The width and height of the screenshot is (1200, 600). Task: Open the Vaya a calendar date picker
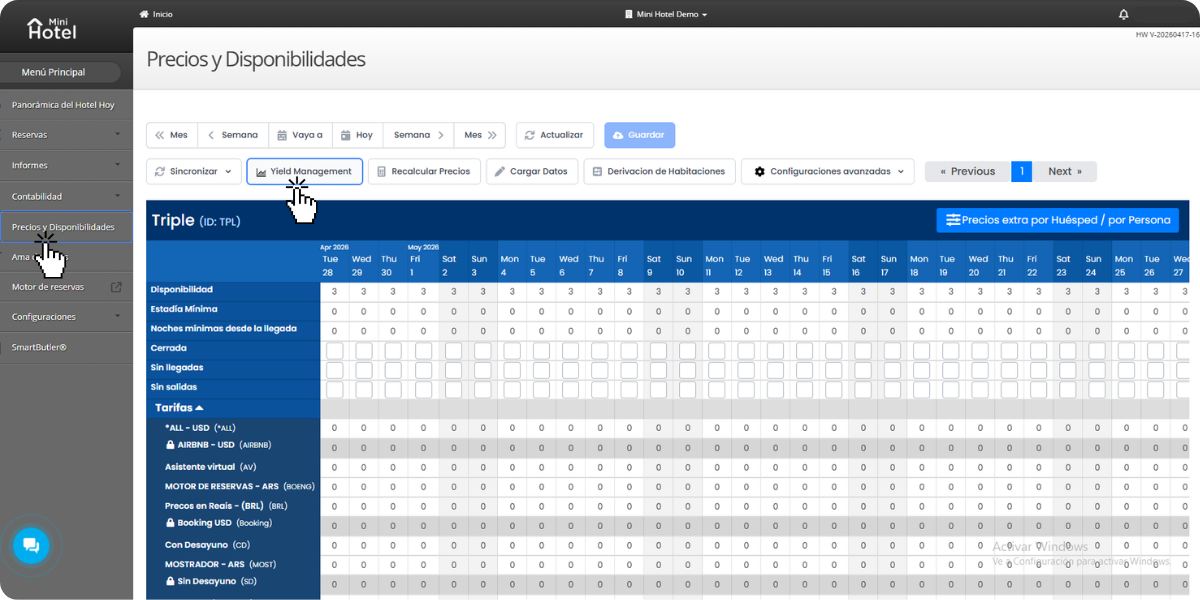[x=300, y=135]
